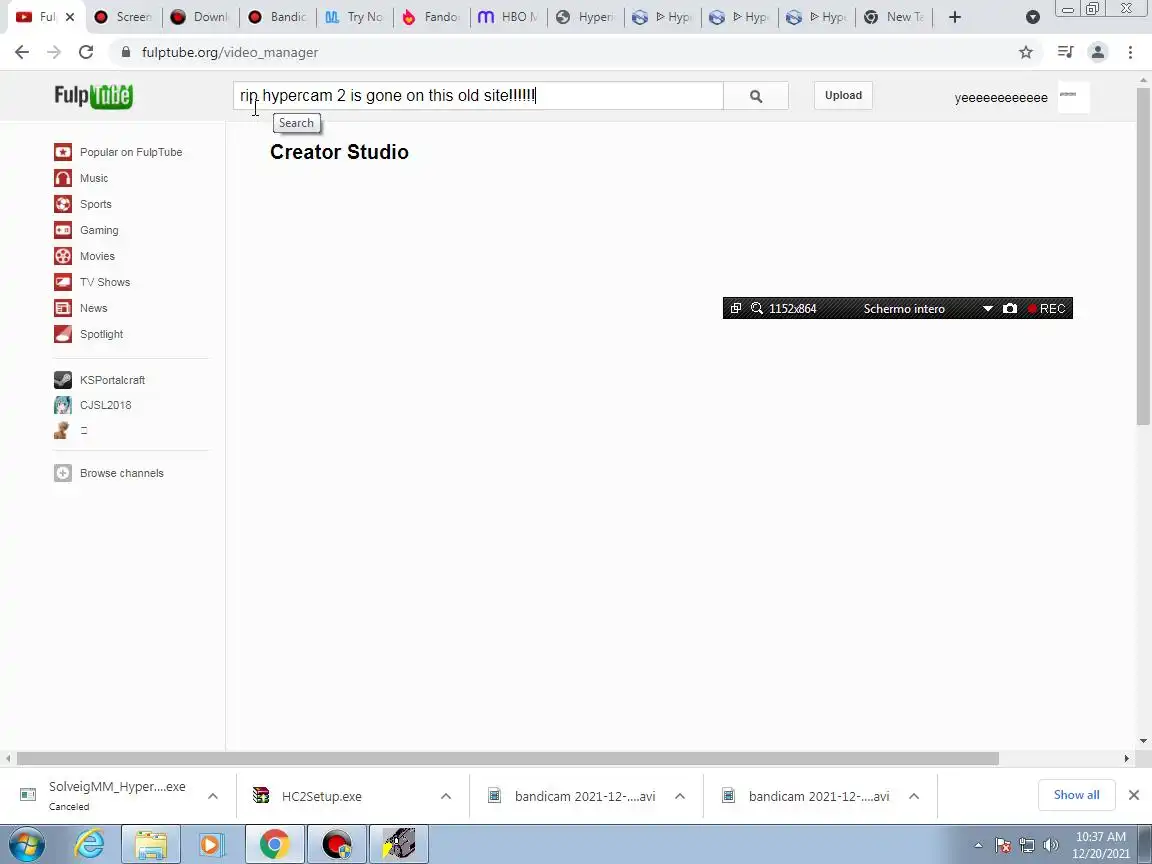Image resolution: width=1152 pixels, height=864 pixels.
Task: Click Bandicam magnifier size icon
Action: click(x=757, y=309)
